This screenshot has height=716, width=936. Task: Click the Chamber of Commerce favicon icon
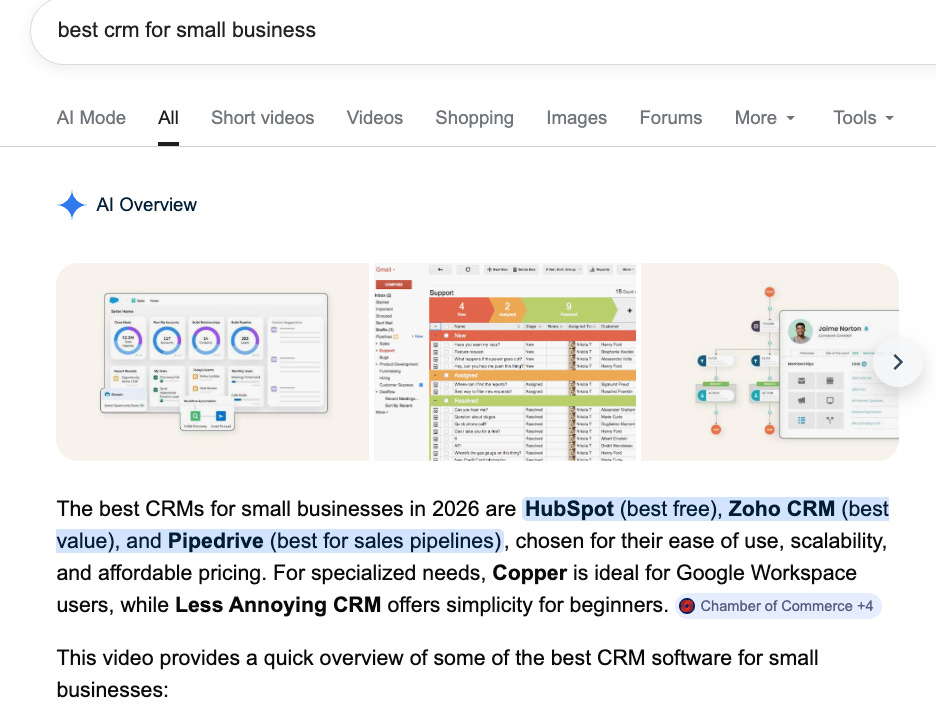688,606
